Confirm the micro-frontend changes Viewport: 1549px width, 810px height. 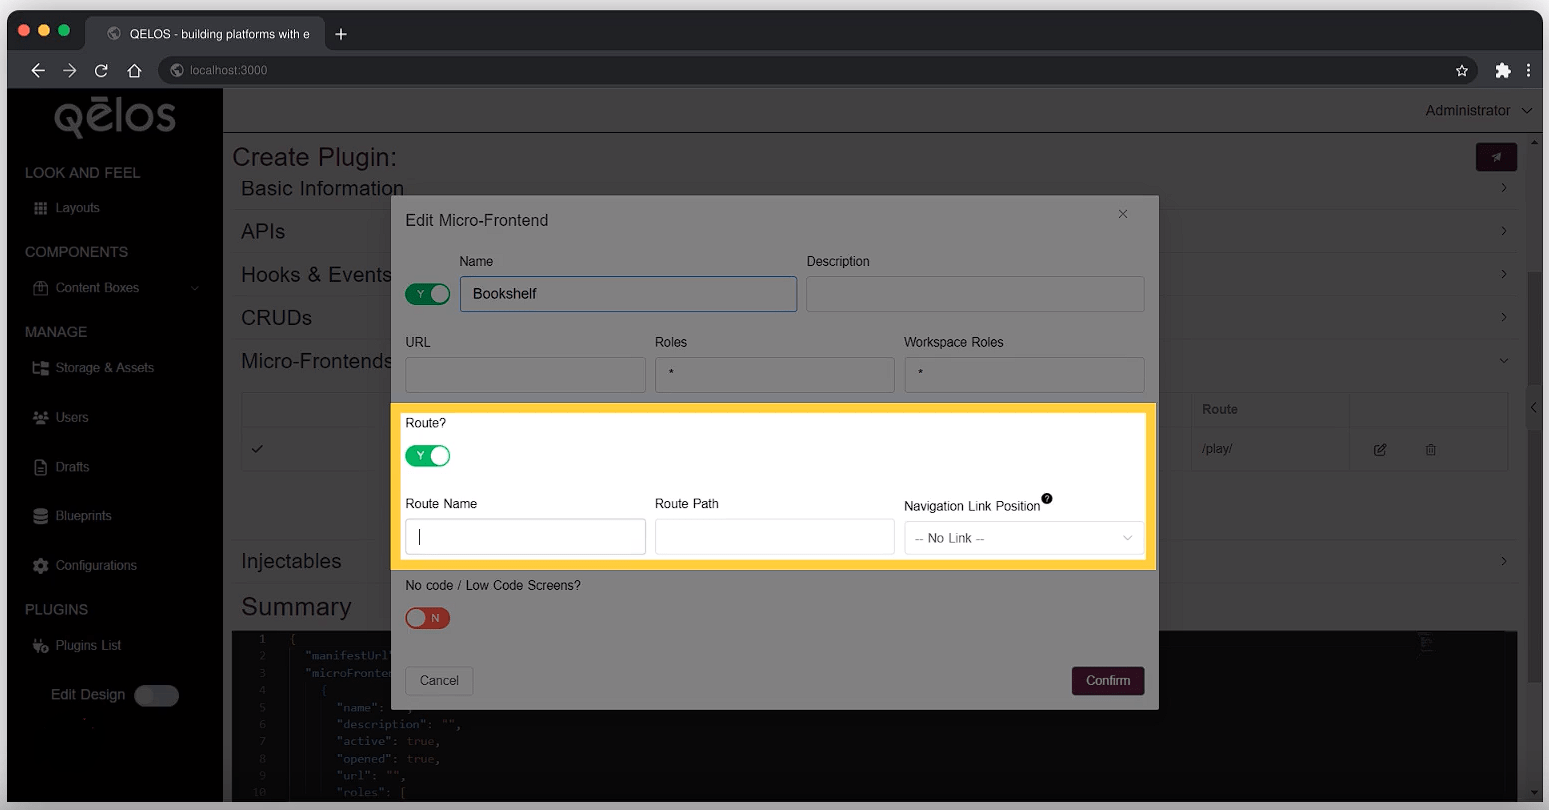coord(1107,681)
